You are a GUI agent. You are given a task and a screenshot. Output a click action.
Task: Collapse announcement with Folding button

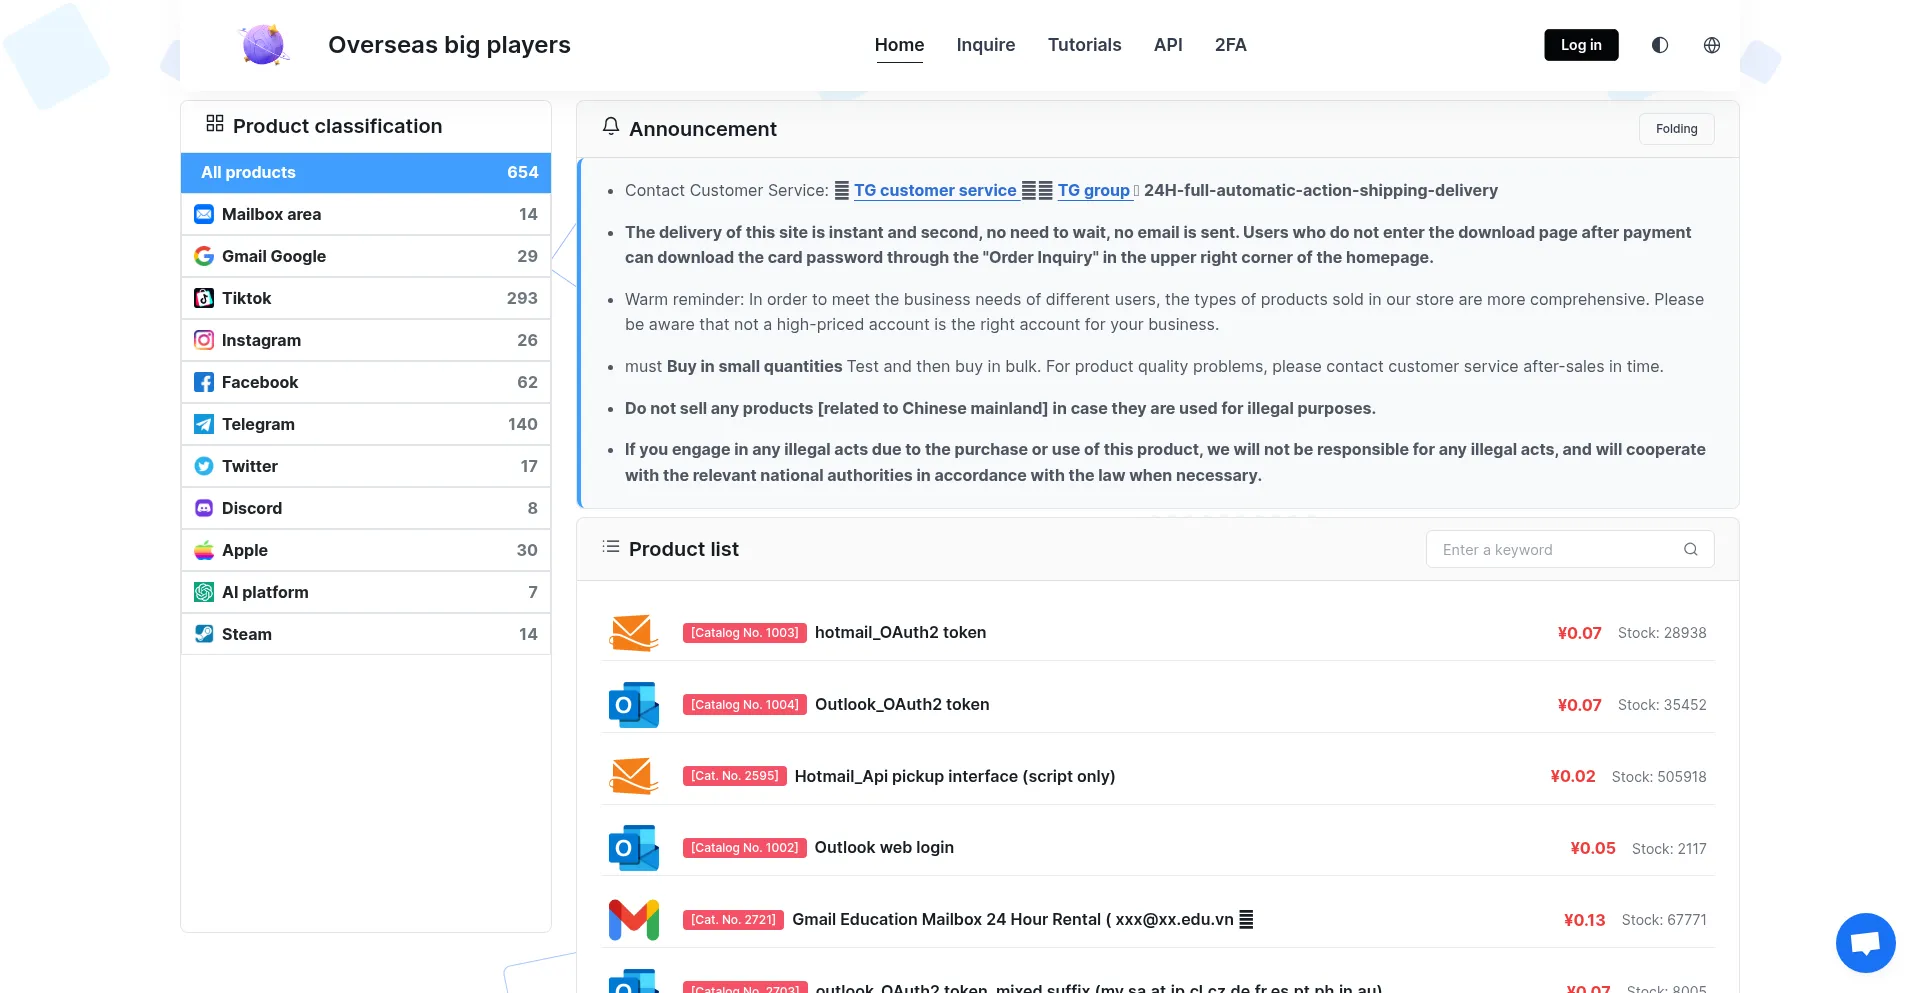tap(1676, 129)
